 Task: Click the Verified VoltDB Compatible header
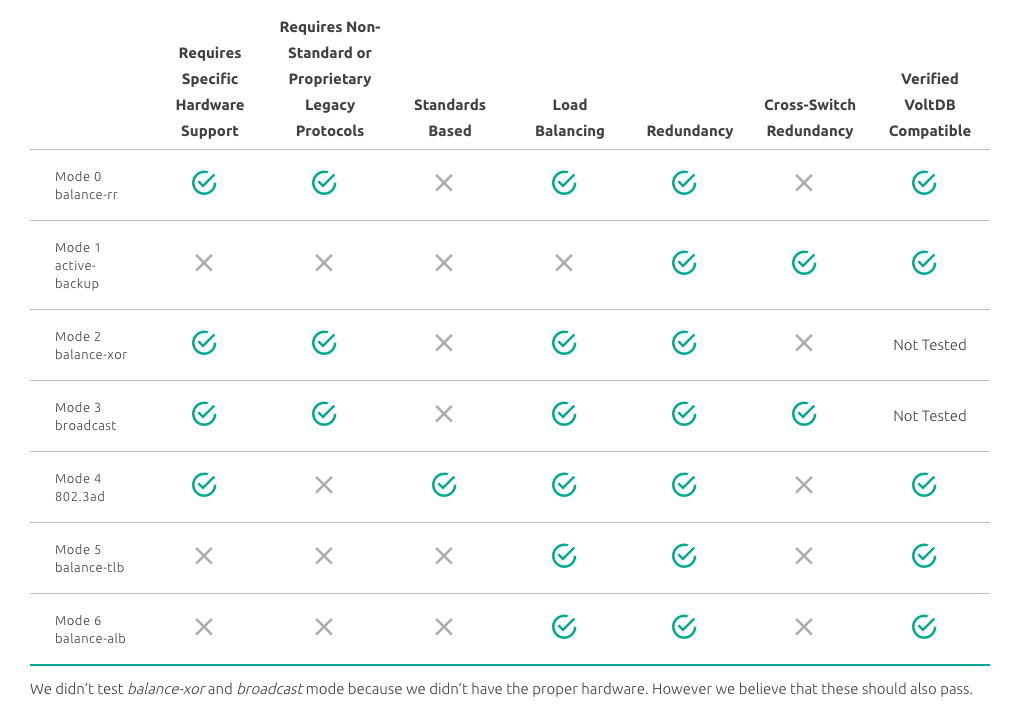click(x=930, y=105)
